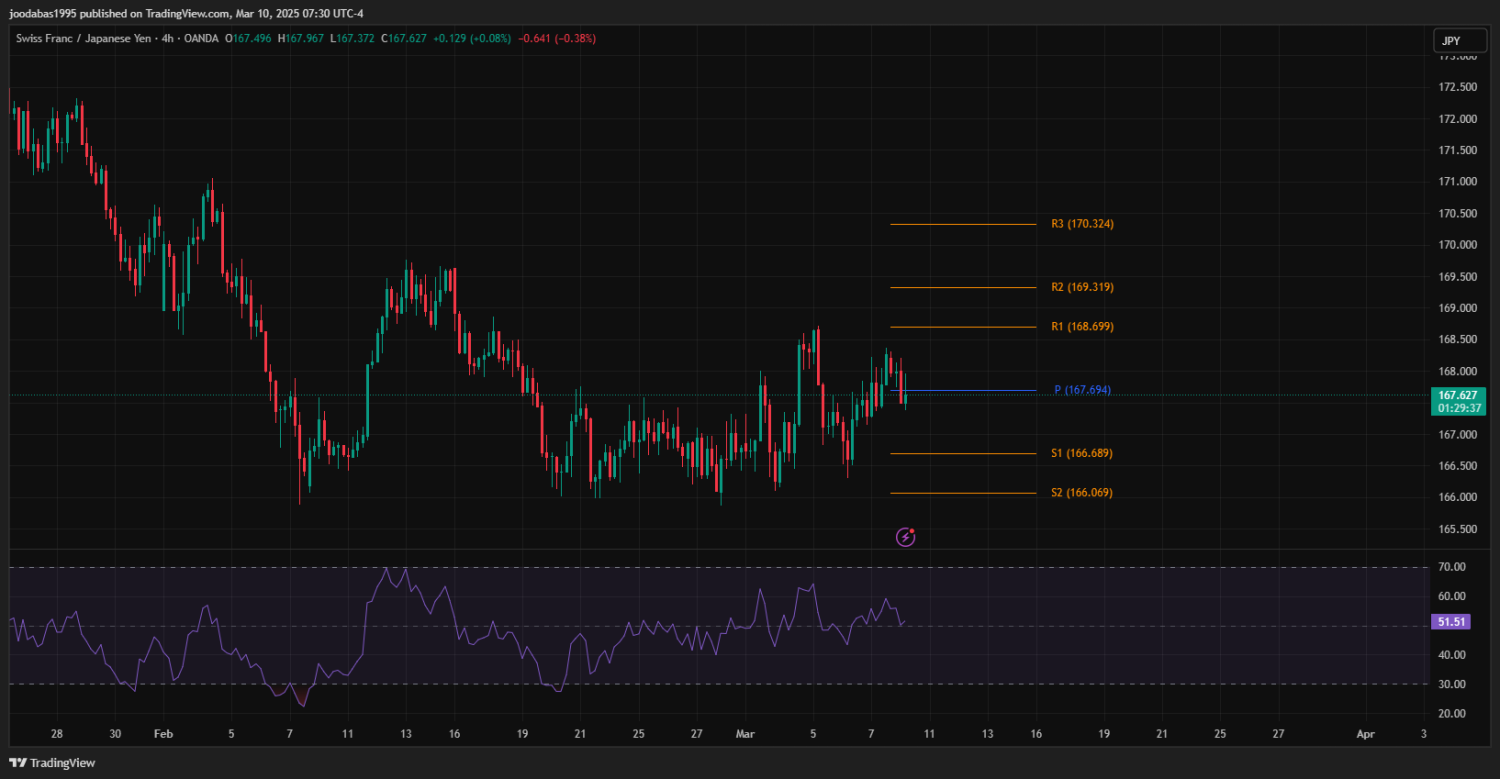Click the purple lightning event icon
Viewport: 1500px width, 779px height.
pos(905,537)
